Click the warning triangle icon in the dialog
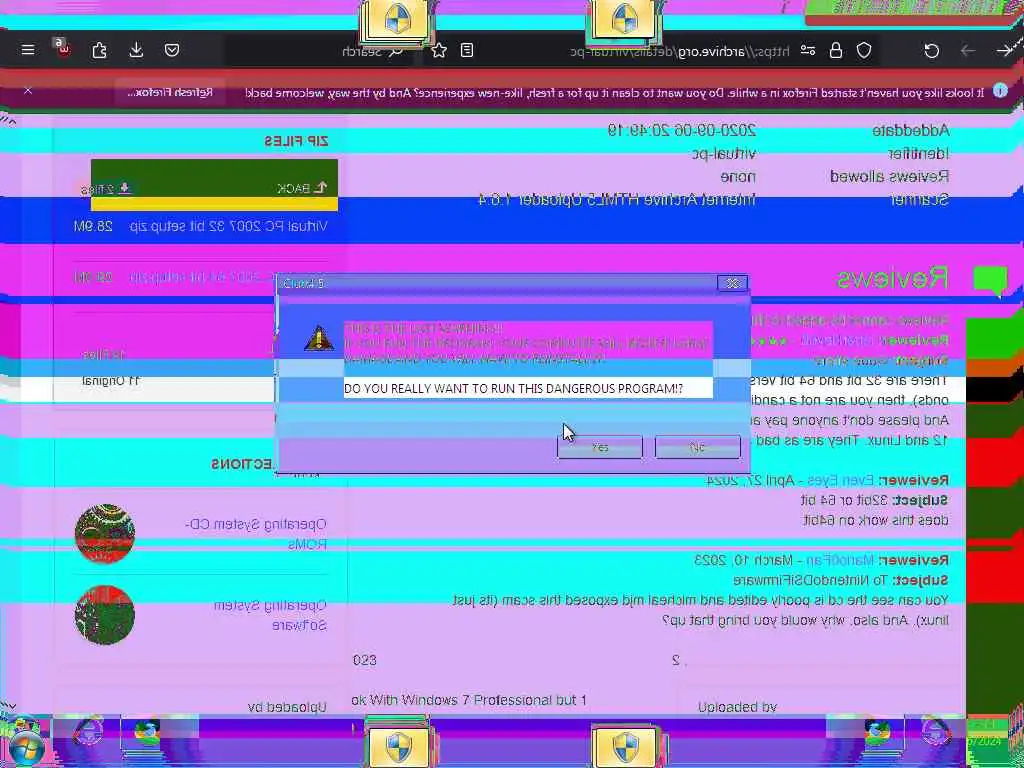Viewport: 1024px width, 768px height. click(319, 338)
